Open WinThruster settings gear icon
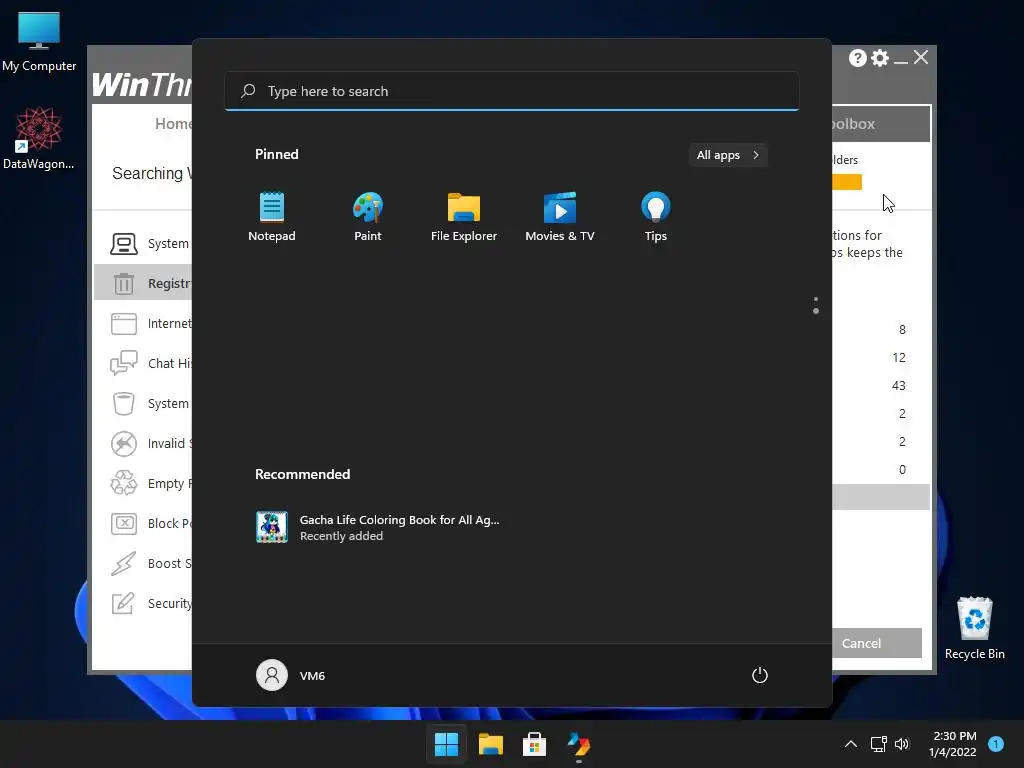Viewport: 1024px width, 768px height. 880,58
